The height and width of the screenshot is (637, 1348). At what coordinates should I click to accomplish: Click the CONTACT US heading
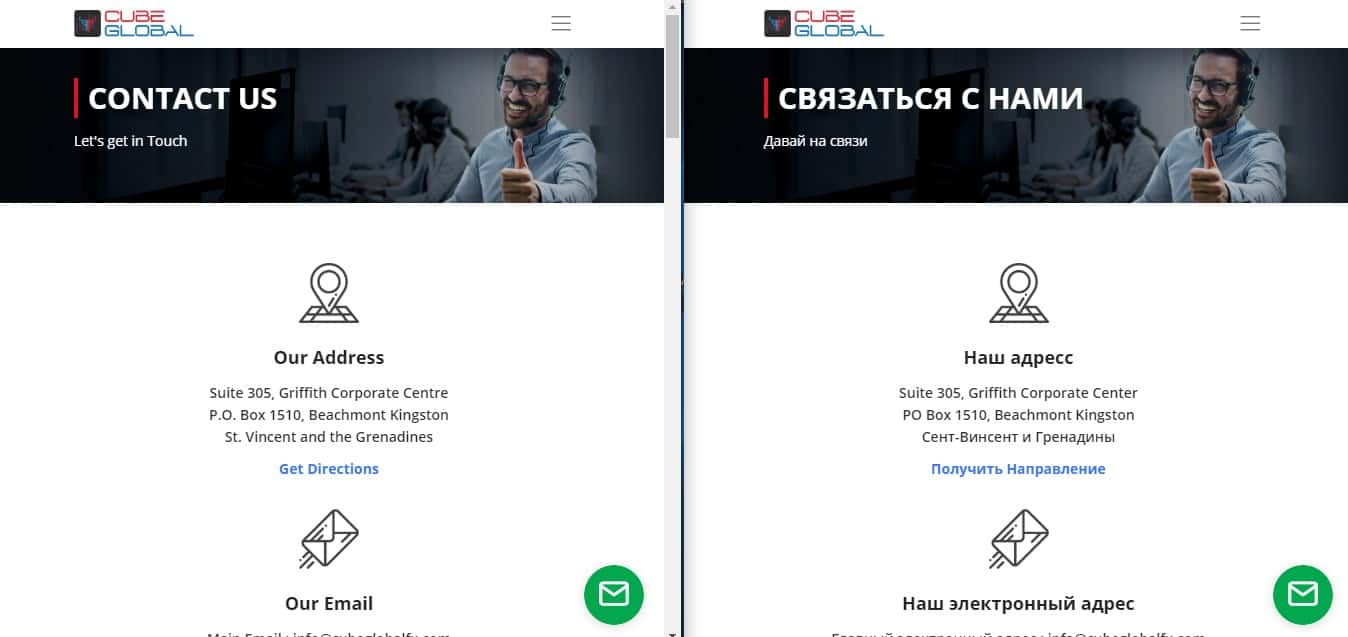pos(182,98)
